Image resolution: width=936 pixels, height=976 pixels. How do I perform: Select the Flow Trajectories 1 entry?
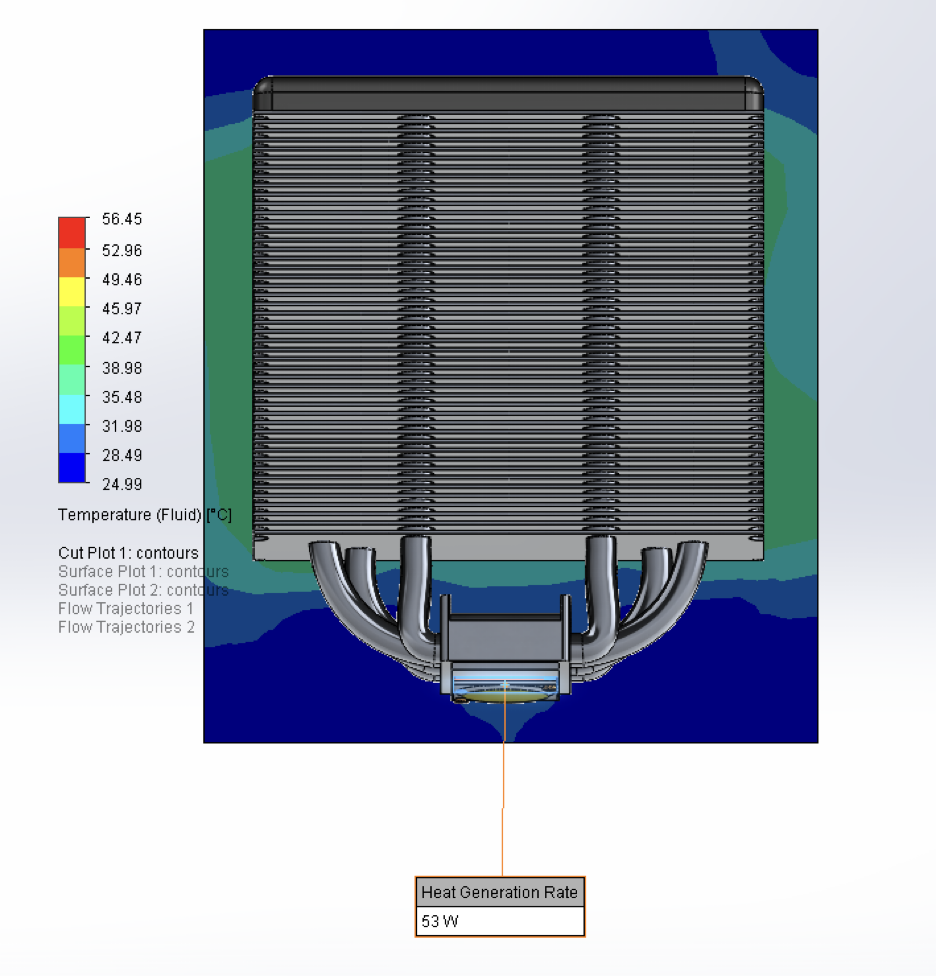pyautogui.click(x=126, y=608)
